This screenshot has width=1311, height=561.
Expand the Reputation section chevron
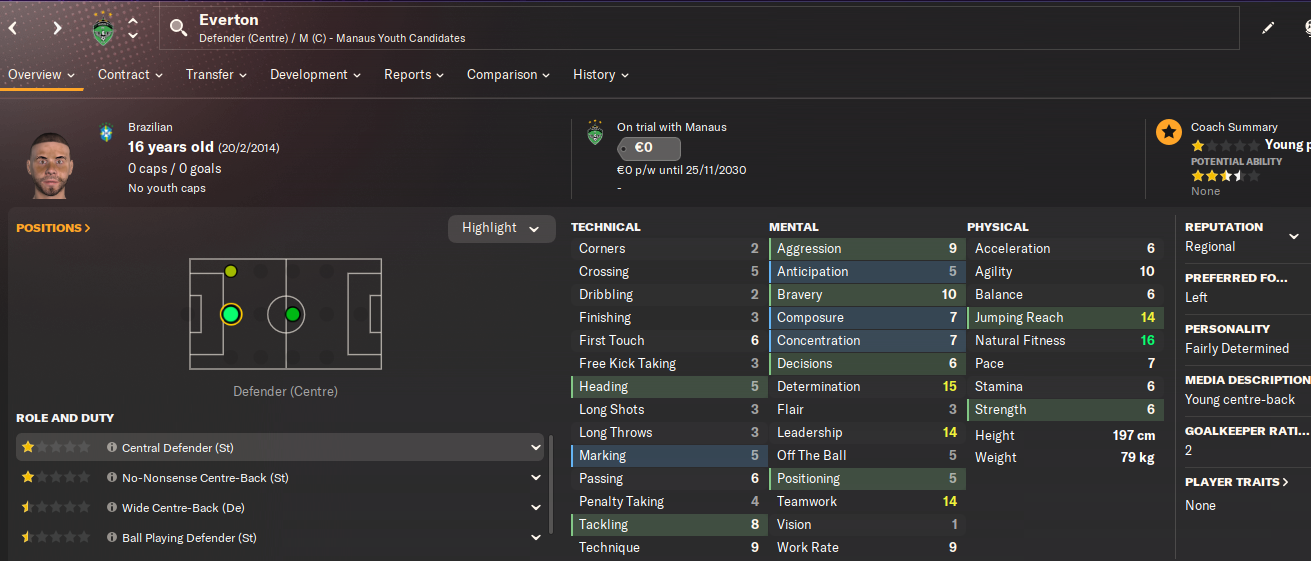[1293, 237]
